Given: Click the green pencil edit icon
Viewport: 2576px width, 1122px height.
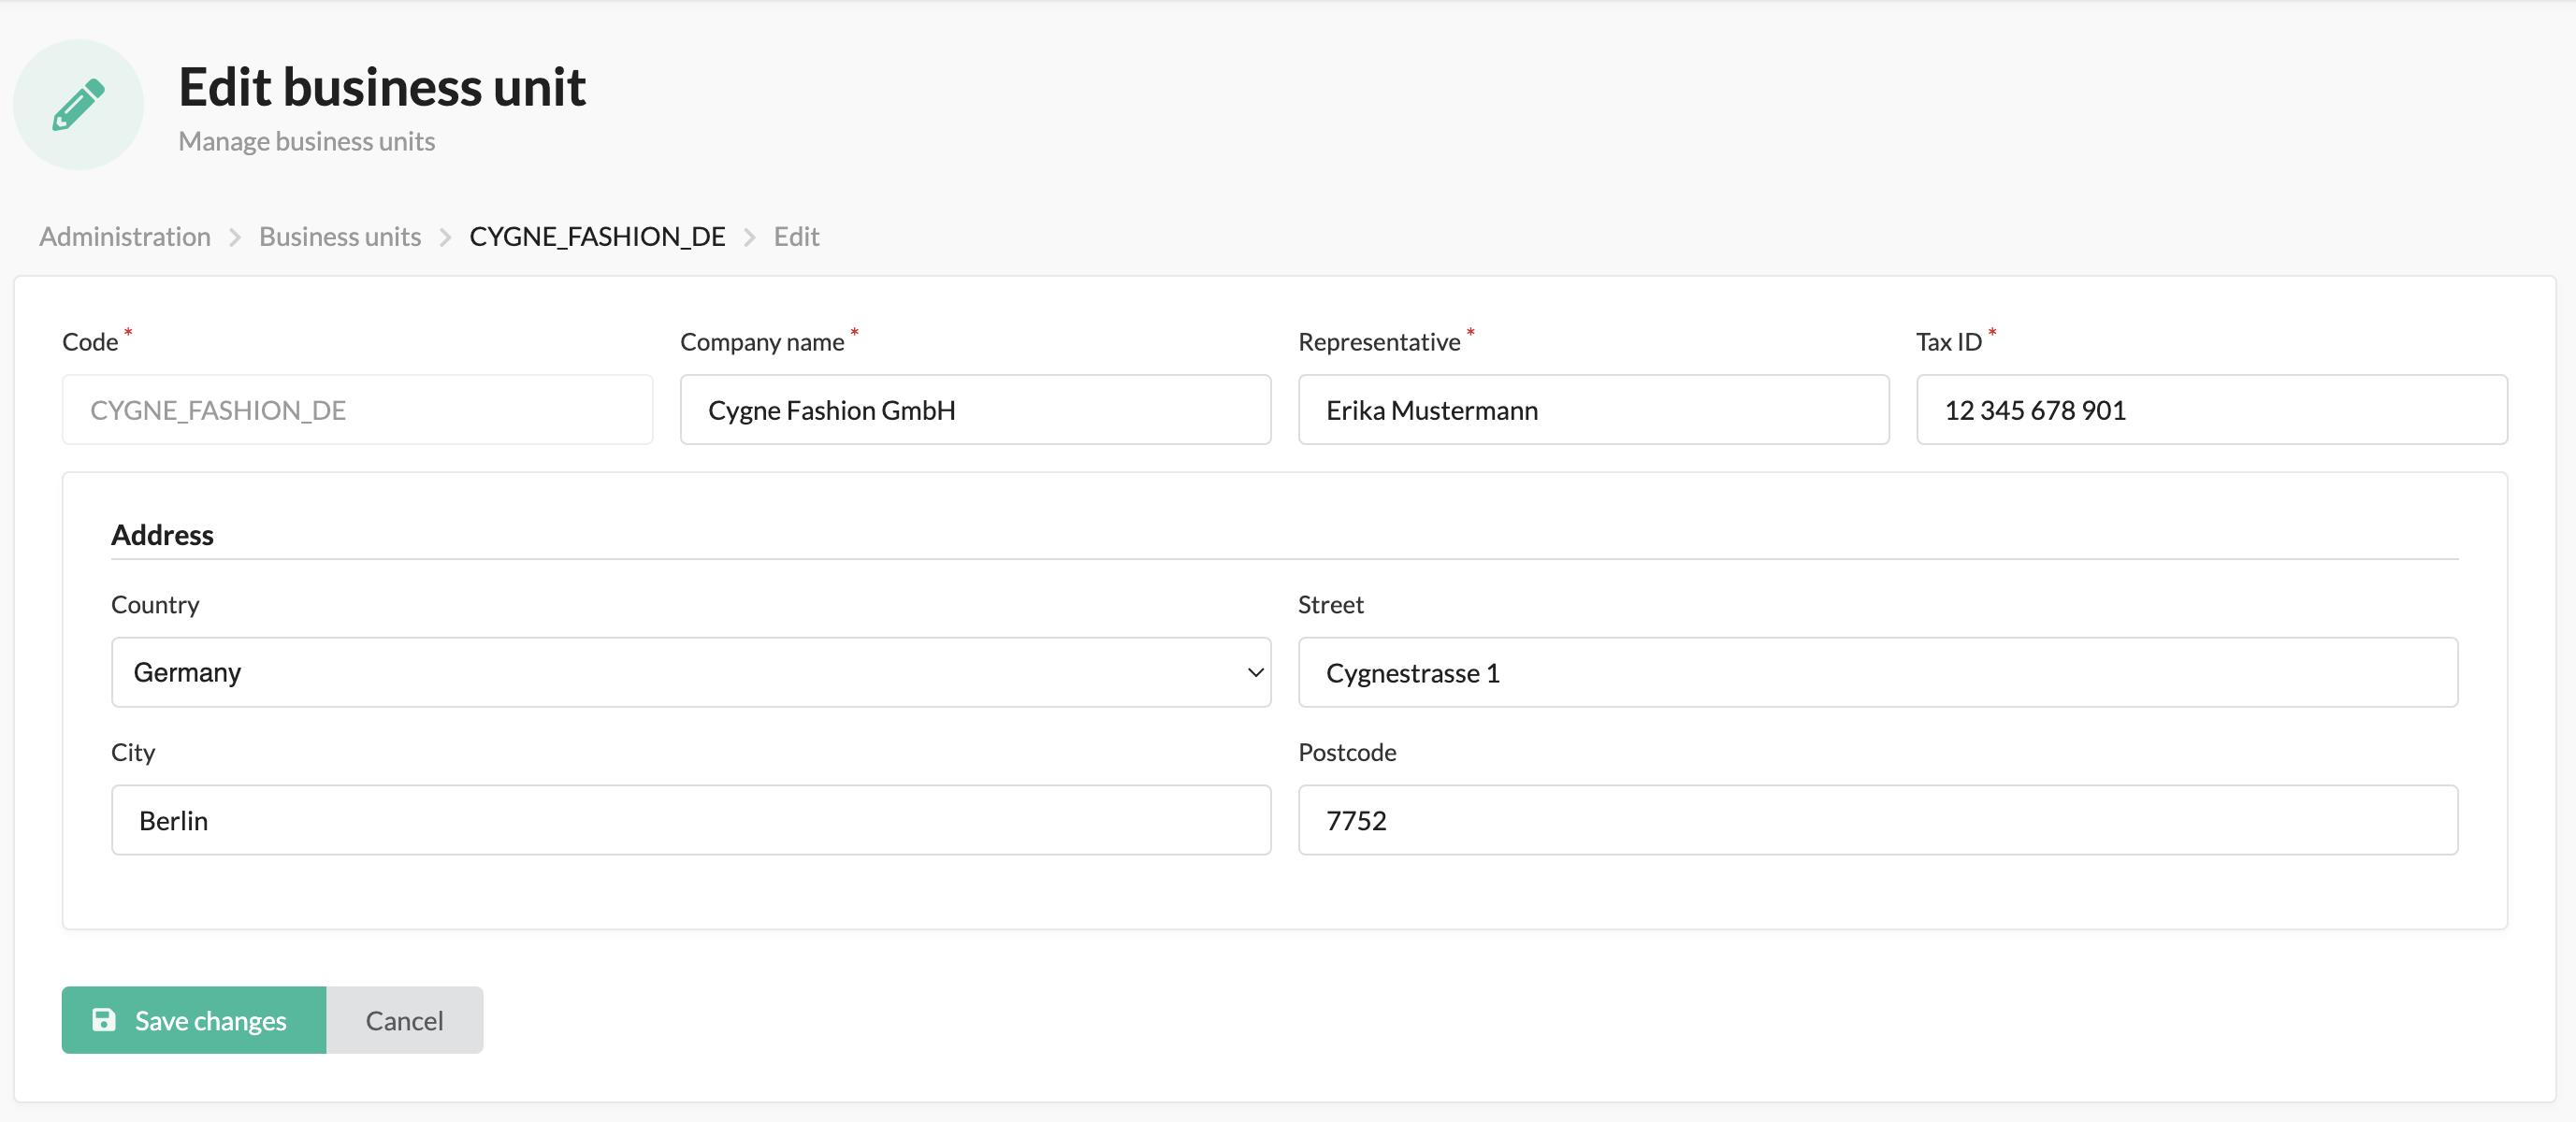Looking at the screenshot, I should (78, 104).
